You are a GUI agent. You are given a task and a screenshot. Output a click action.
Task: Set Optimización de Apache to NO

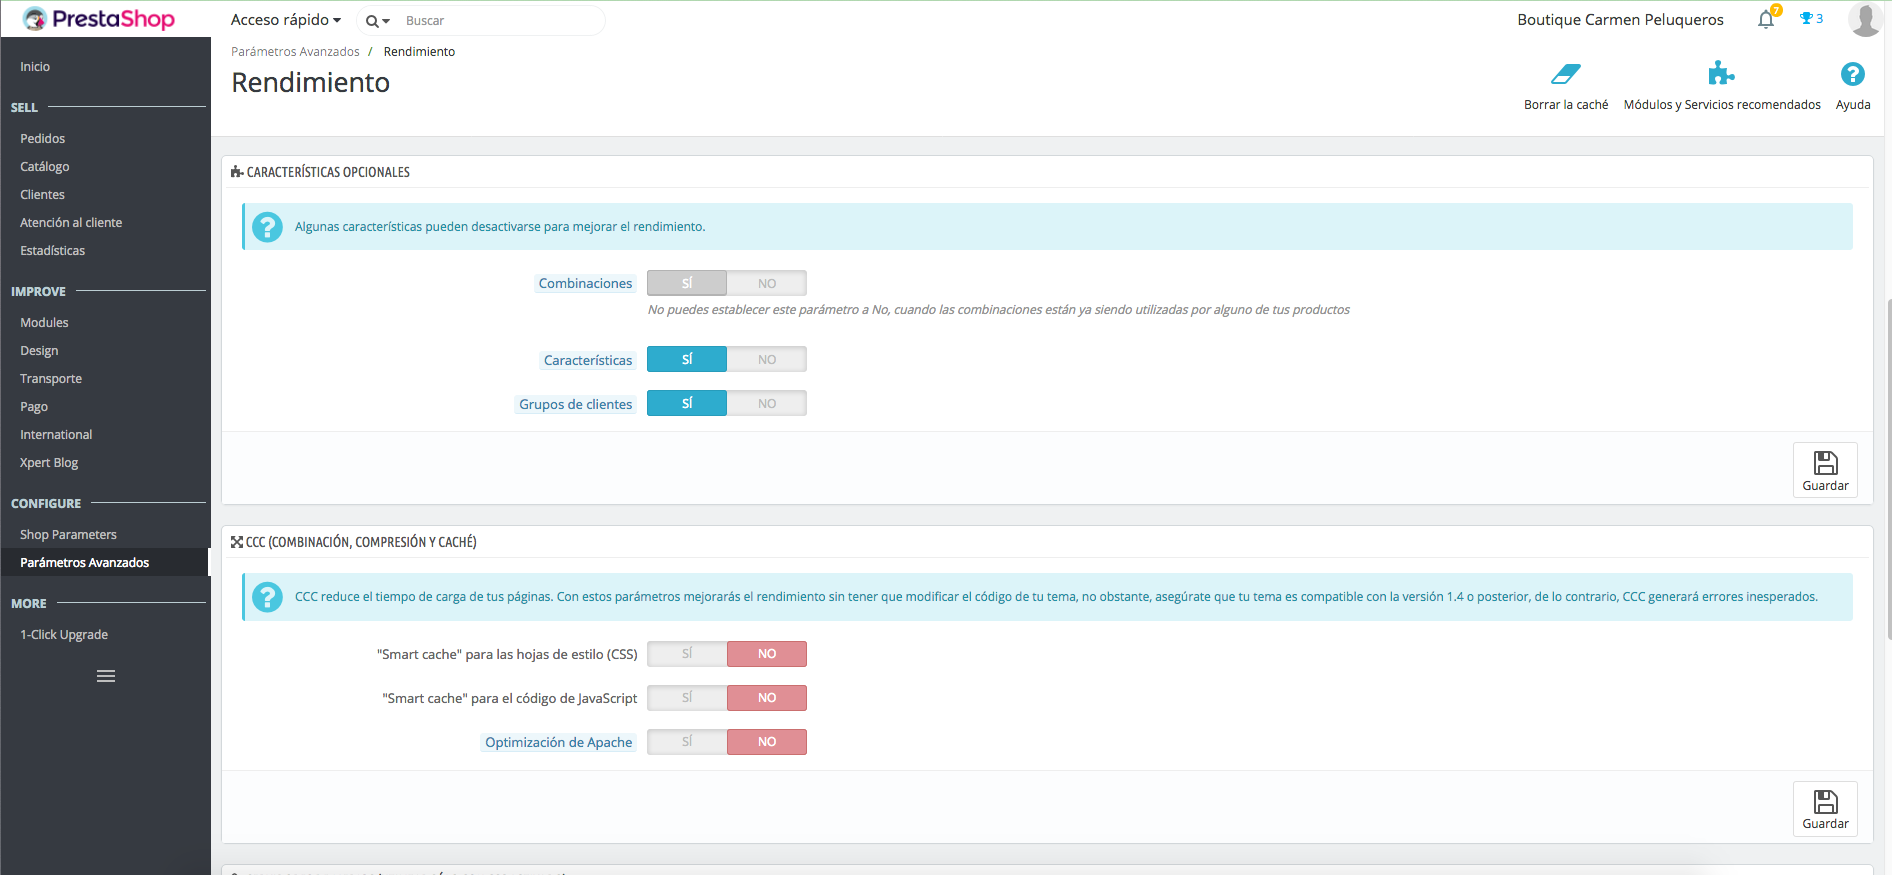767,742
